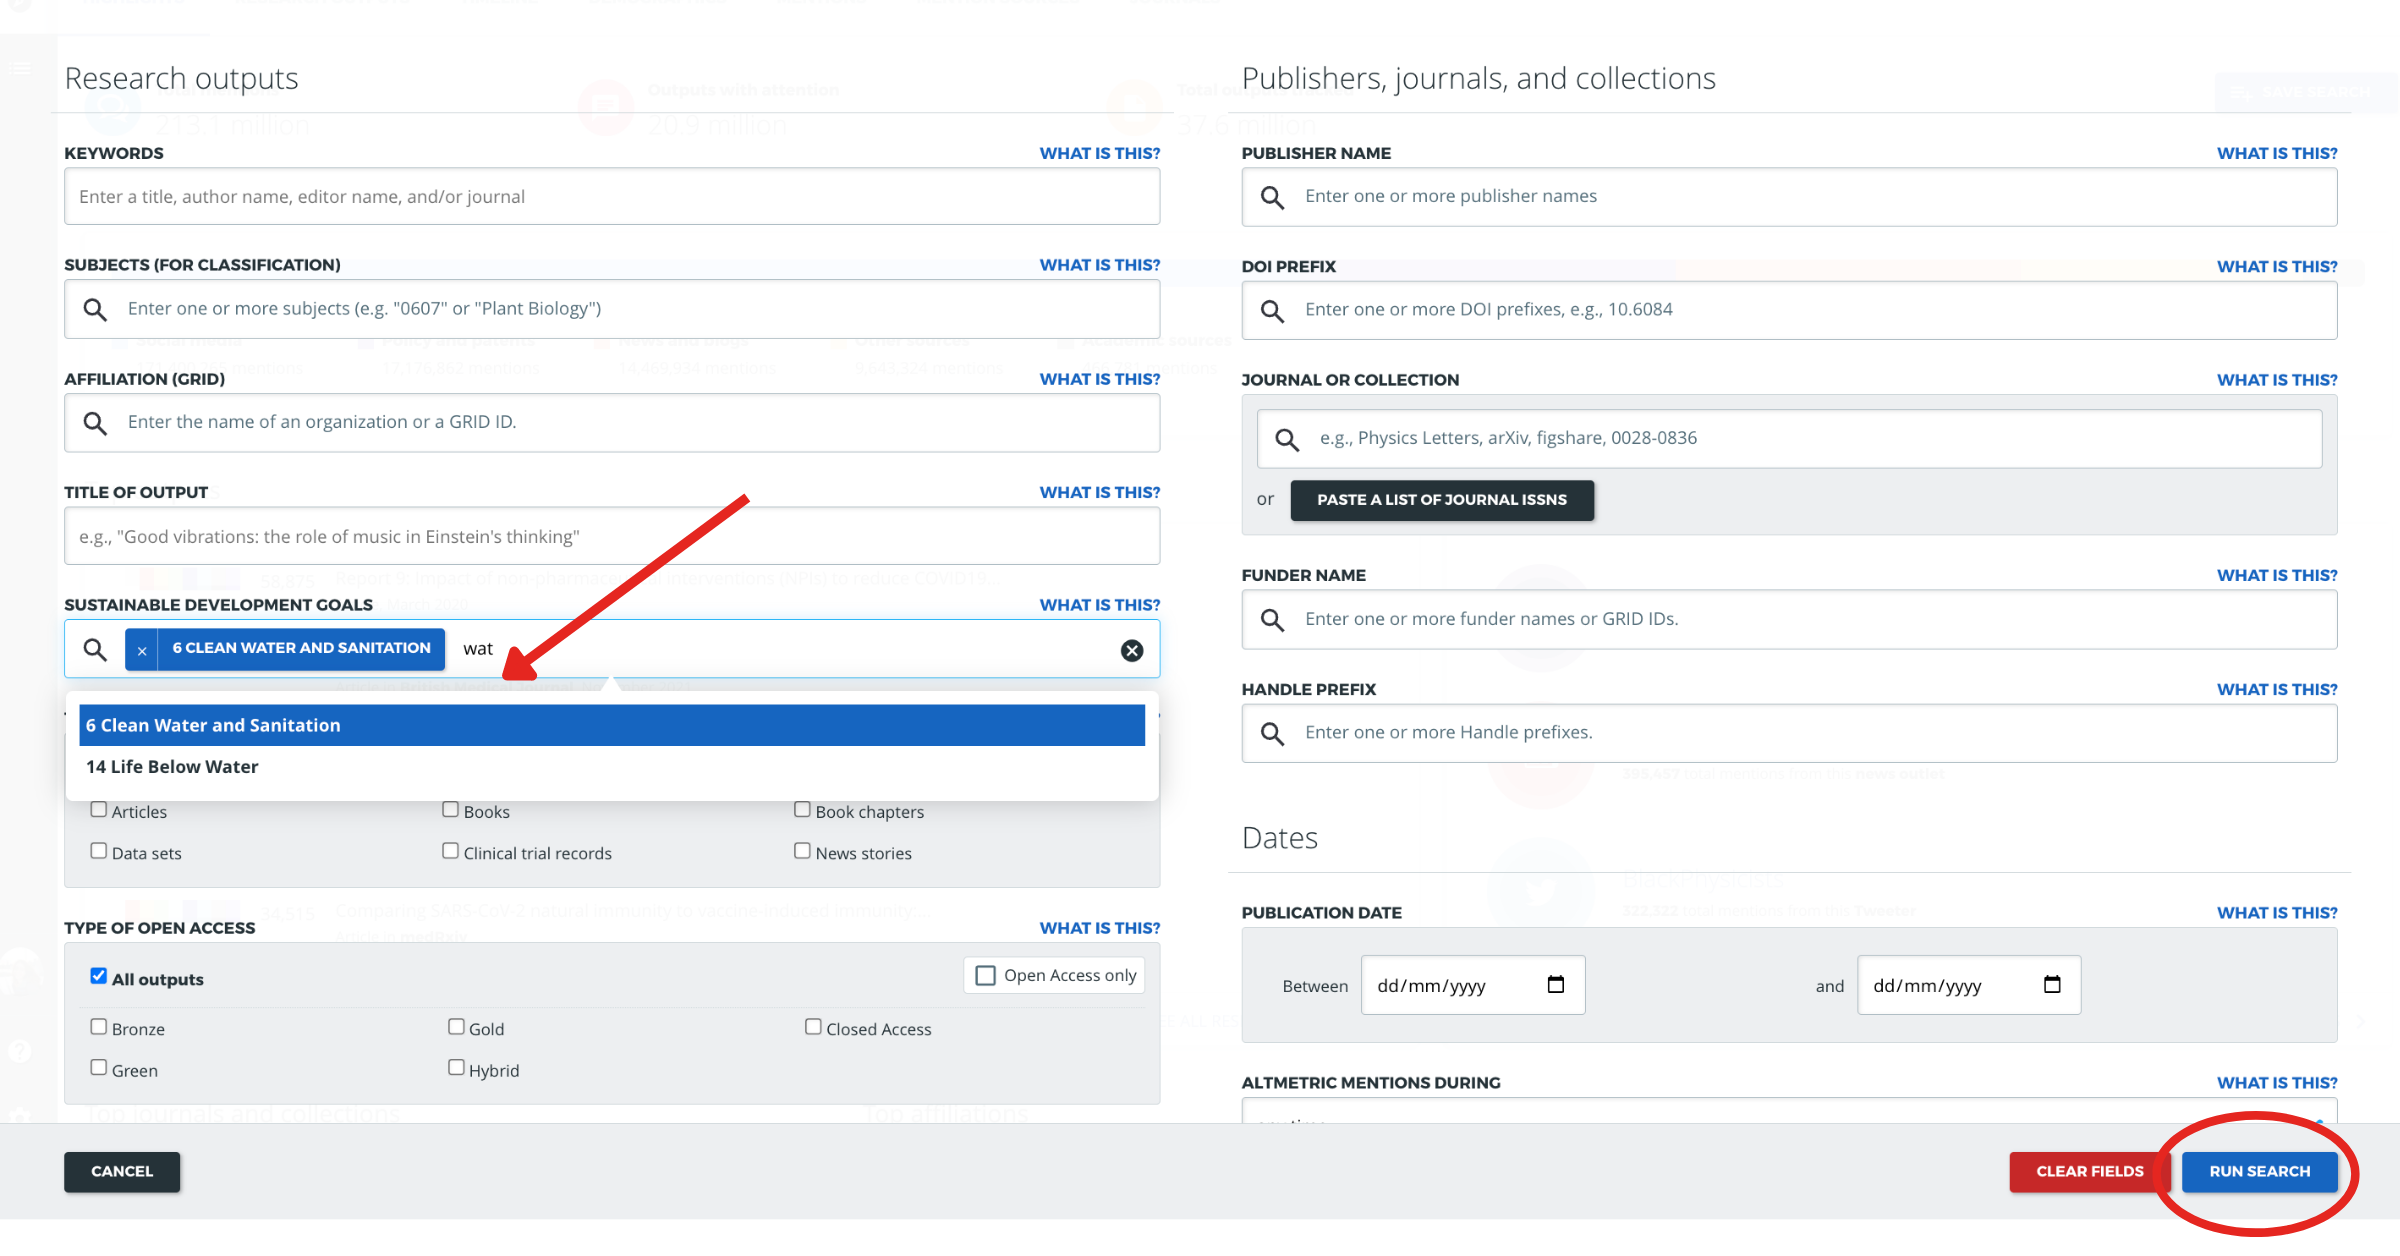
Task: Open What Is This for Publication Date
Action: coord(2277,913)
